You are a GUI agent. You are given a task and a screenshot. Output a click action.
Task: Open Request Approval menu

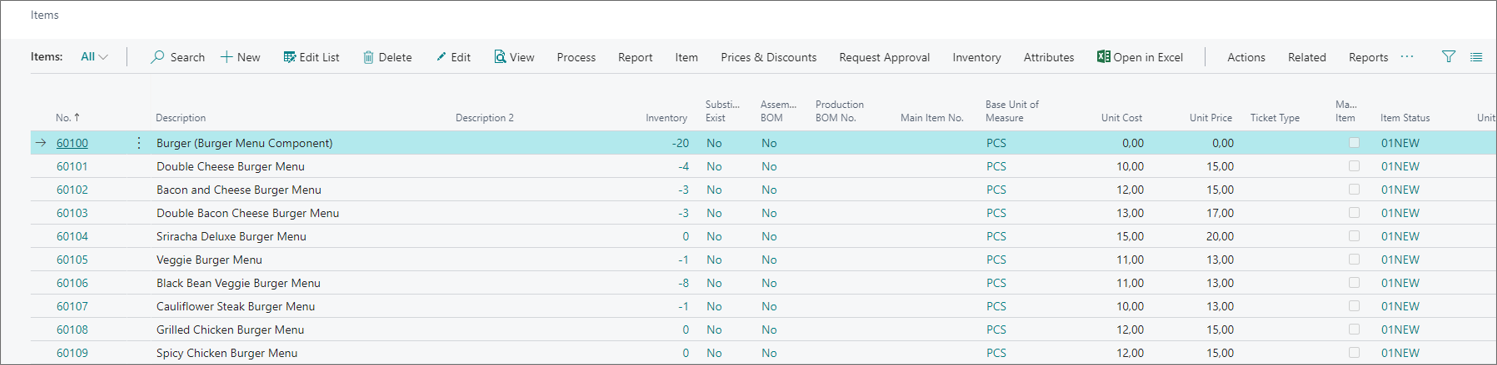click(x=884, y=57)
